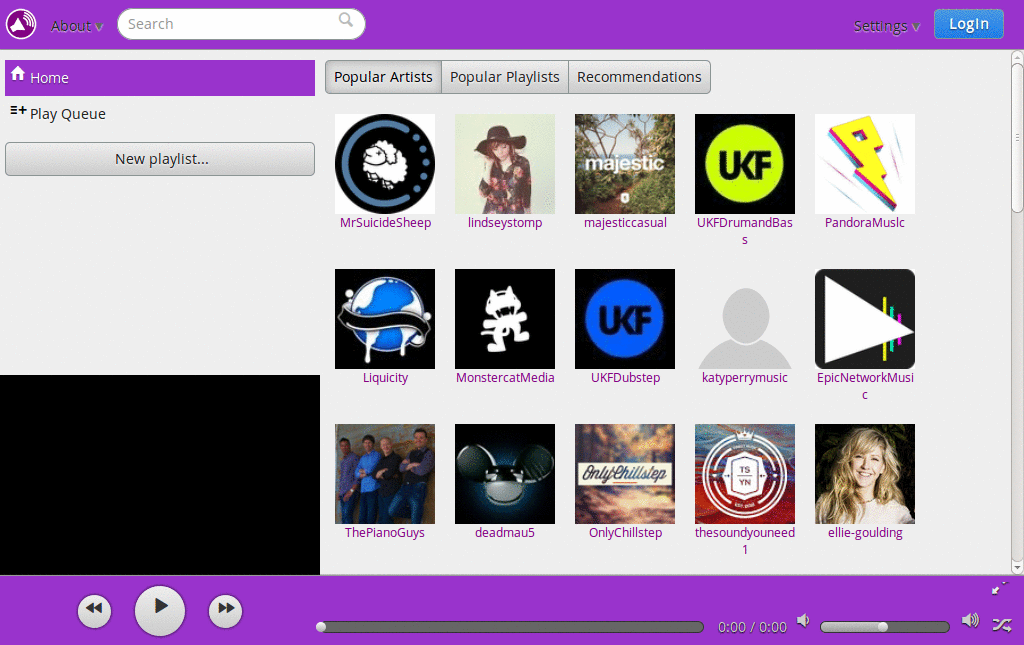Switch to the Popular Artists tab

coord(383,77)
